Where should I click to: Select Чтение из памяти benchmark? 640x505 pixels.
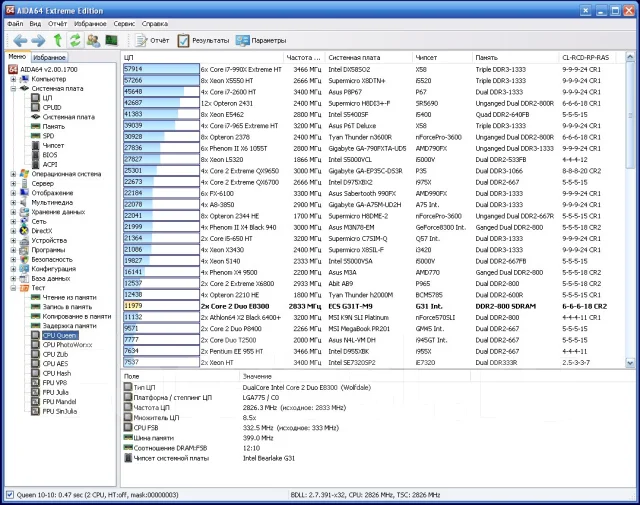(x=69, y=297)
